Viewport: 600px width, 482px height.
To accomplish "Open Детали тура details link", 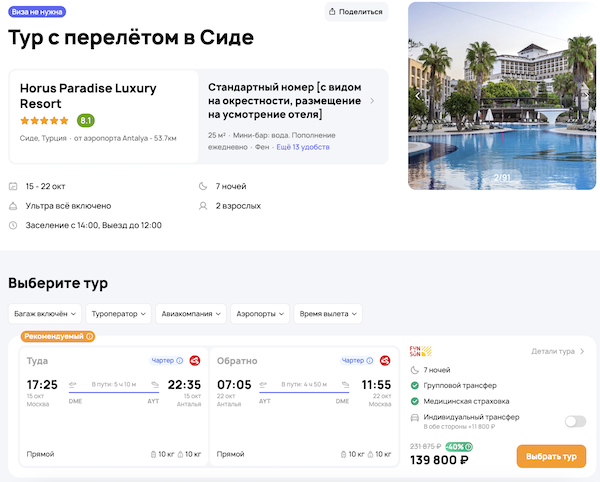I will coord(558,352).
